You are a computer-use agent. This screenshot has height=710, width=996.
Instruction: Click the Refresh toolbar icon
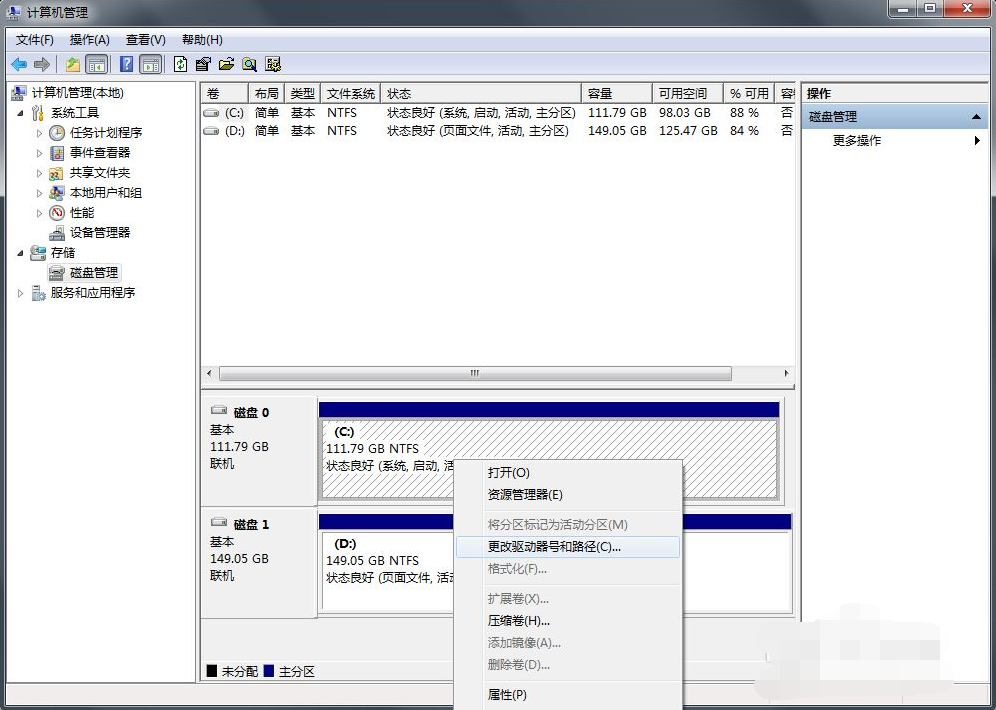pyautogui.click(x=180, y=64)
